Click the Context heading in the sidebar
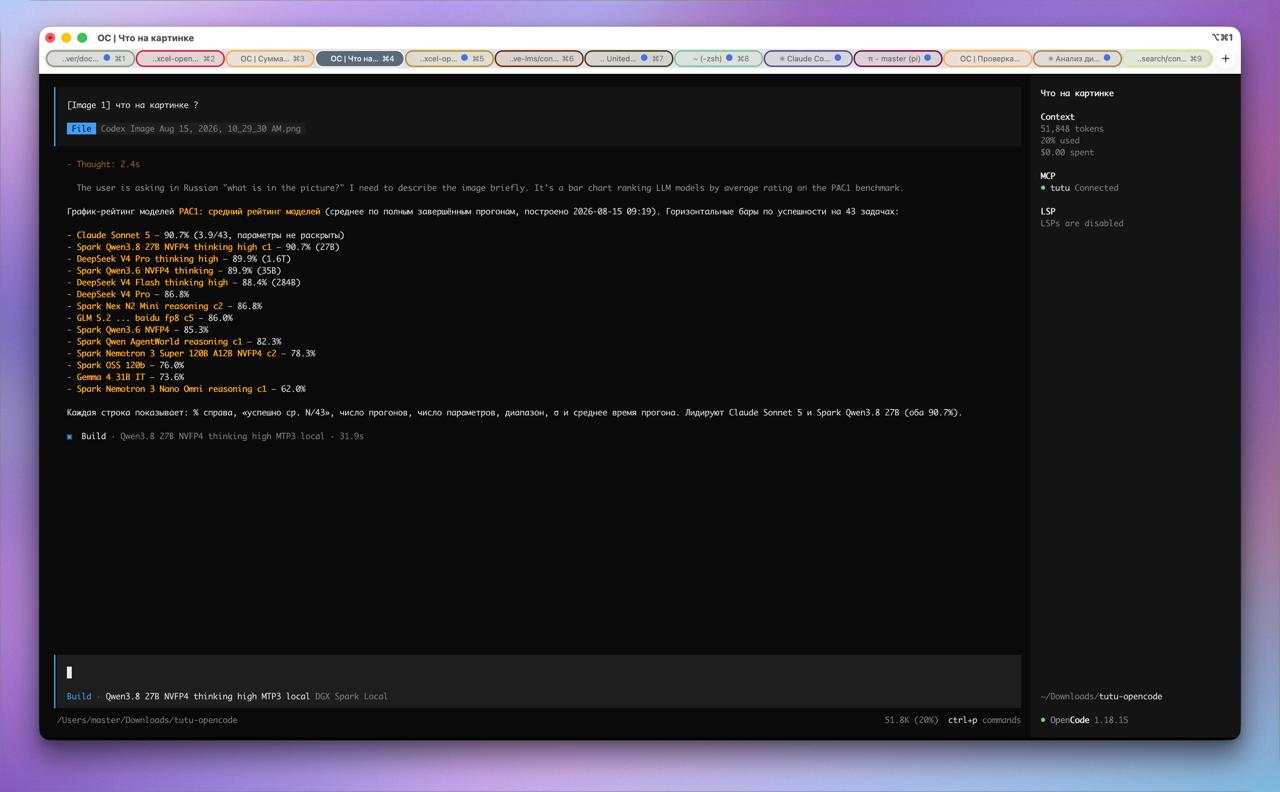The height and width of the screenshot is (792, 1280). pyautogui.click(x=1057, y=117)
